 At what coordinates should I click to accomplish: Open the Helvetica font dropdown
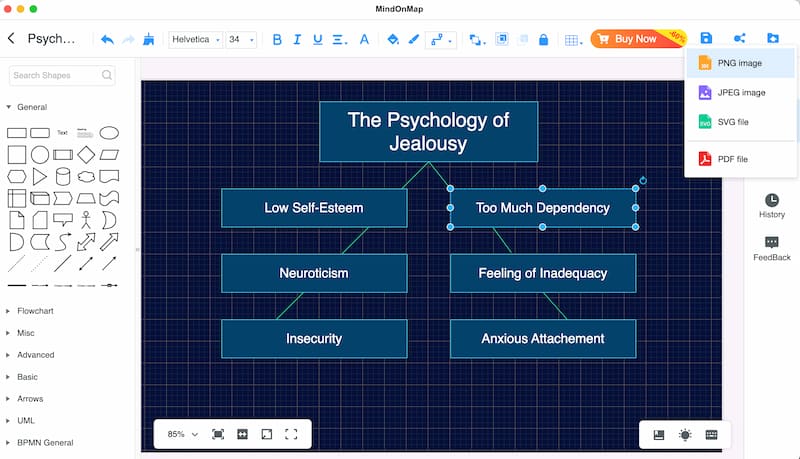[x=195, y=40]
